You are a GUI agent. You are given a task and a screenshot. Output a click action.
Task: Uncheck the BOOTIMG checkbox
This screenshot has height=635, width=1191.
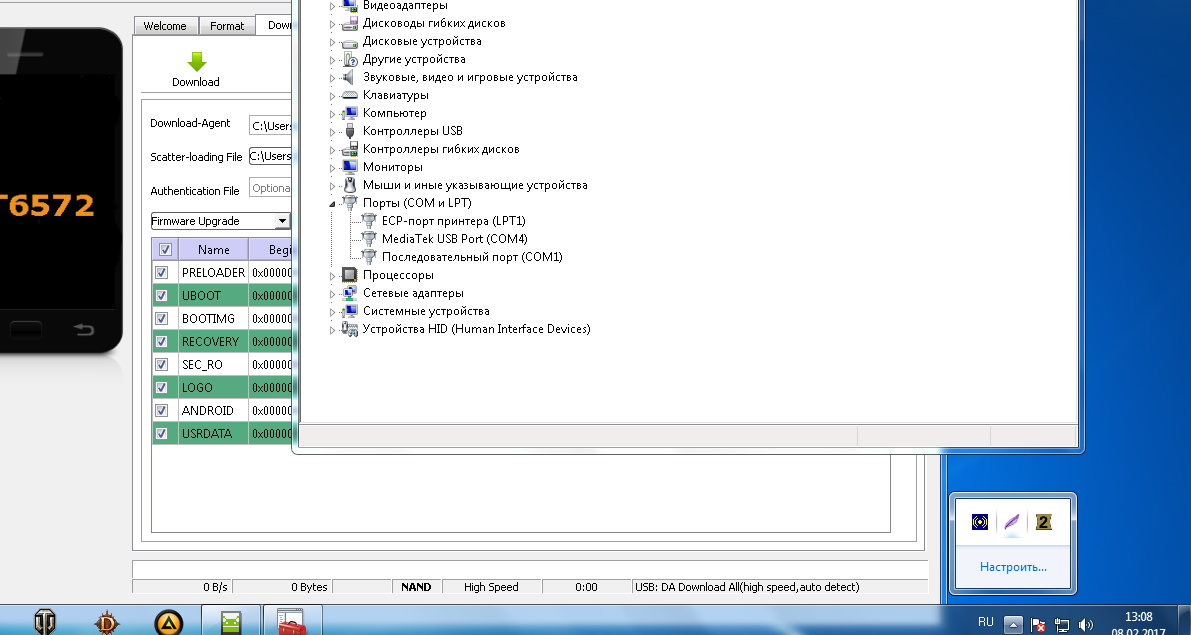coord(161,318)
